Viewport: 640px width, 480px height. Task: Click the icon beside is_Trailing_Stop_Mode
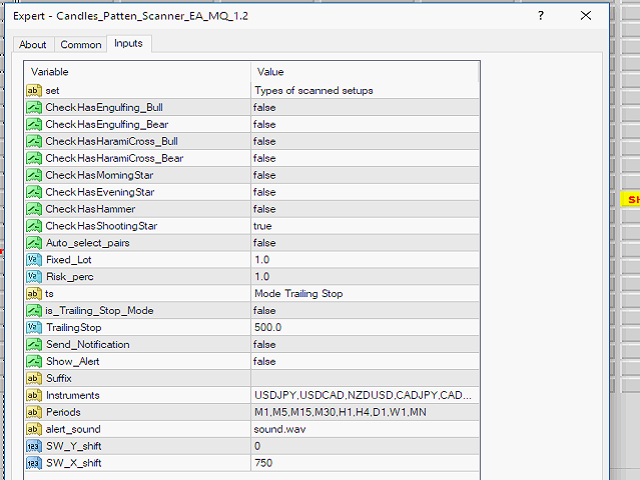(x=34, y=311)
